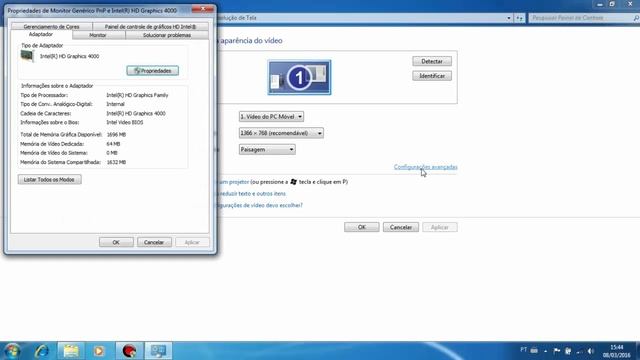Click the Control Panel search magnifier icon
This screenshot has width=640, height=360.
[636, 18]
